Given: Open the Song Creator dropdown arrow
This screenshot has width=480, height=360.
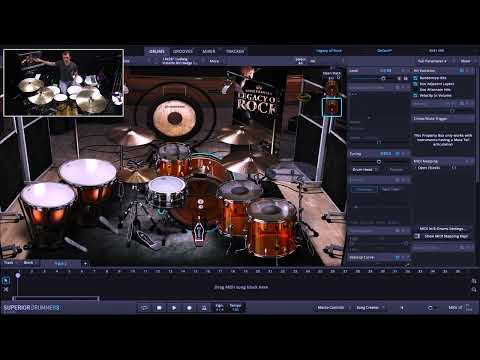Looking at the screenshot, I should point(383,307).
